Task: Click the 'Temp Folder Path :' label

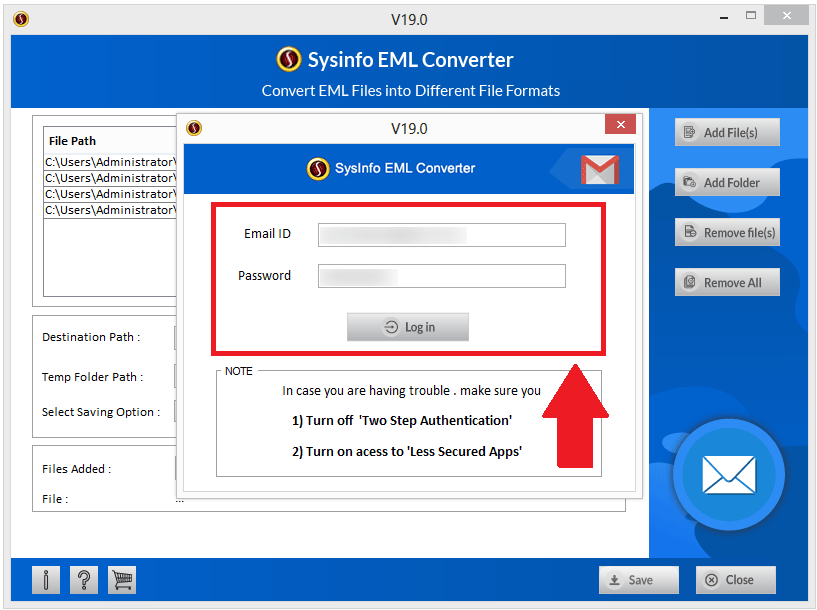Action: pos(93,377)
